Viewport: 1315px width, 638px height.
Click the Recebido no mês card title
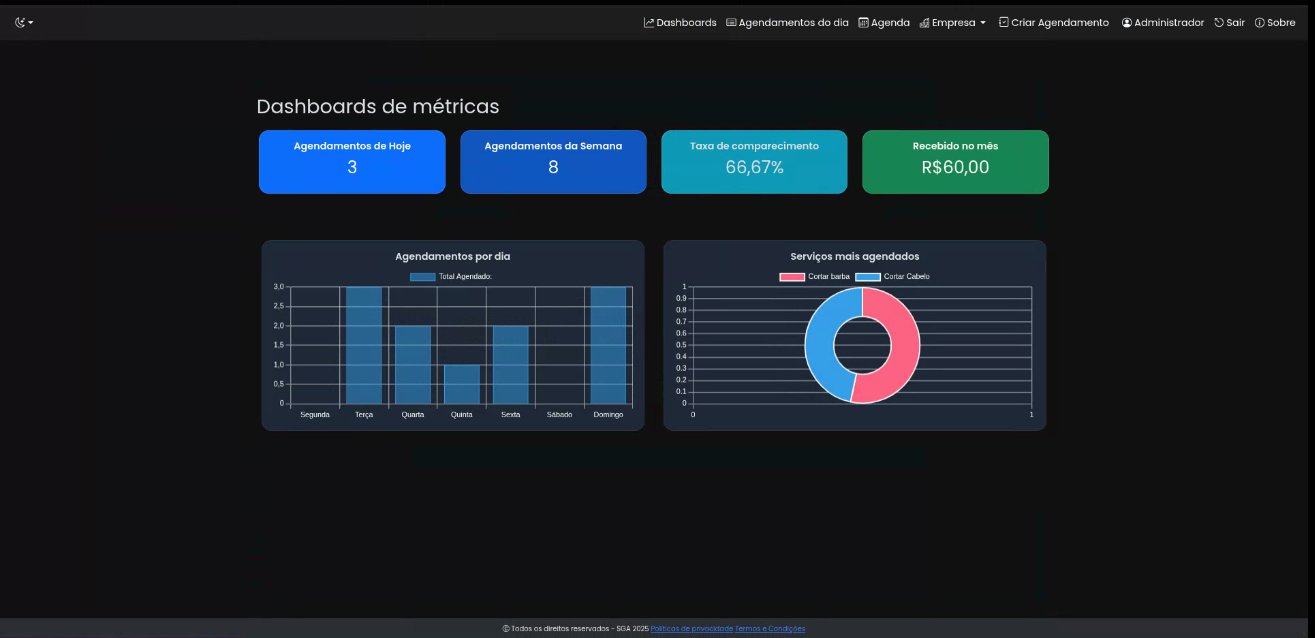pos(955,146)
